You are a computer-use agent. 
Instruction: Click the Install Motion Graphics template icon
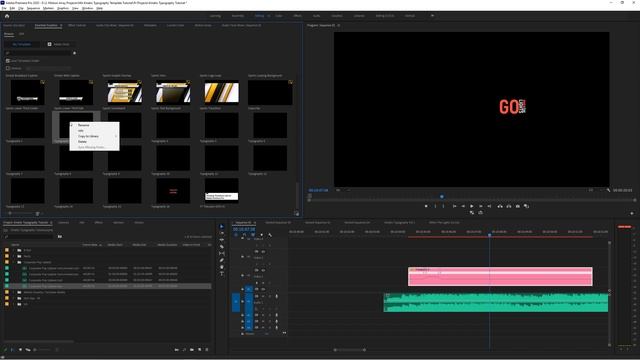tap(296, 213)
